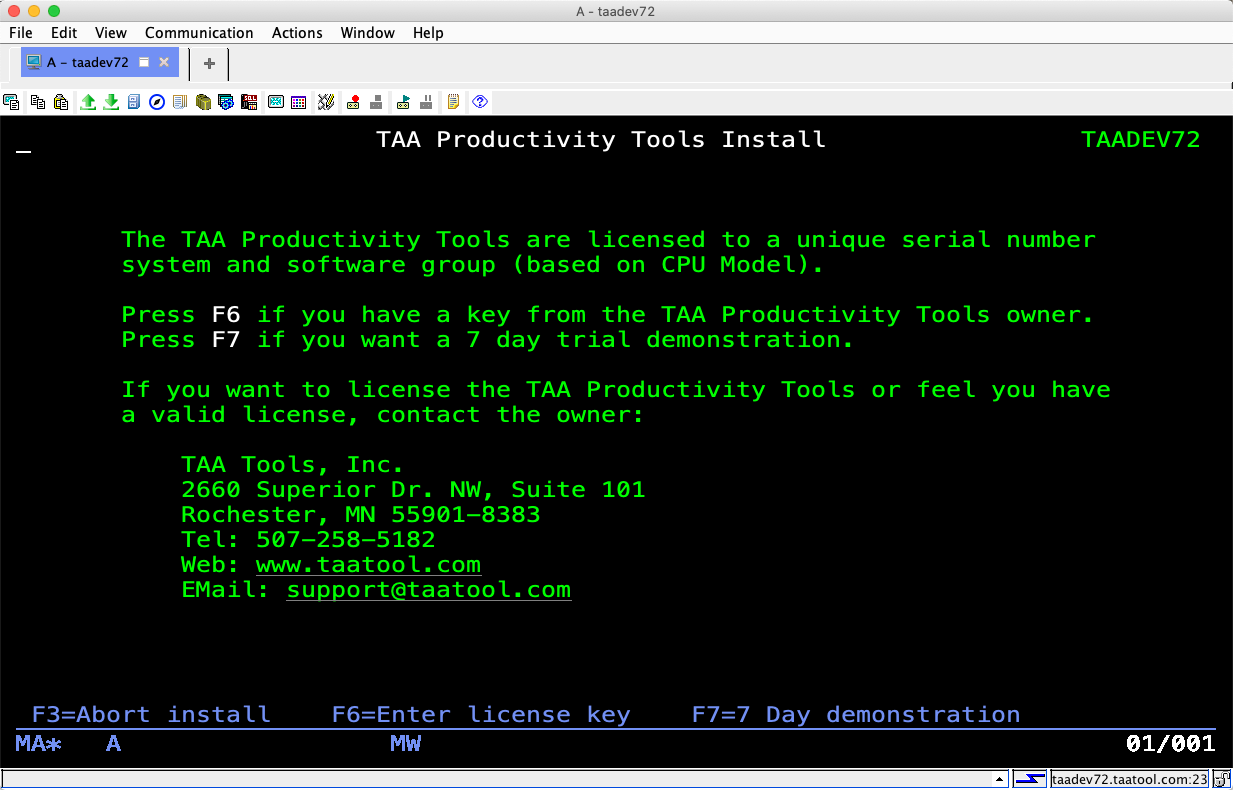Viewport: 1233px width, 790px height.
Task: Click the MW indicator in the status line
Action: 405,744
